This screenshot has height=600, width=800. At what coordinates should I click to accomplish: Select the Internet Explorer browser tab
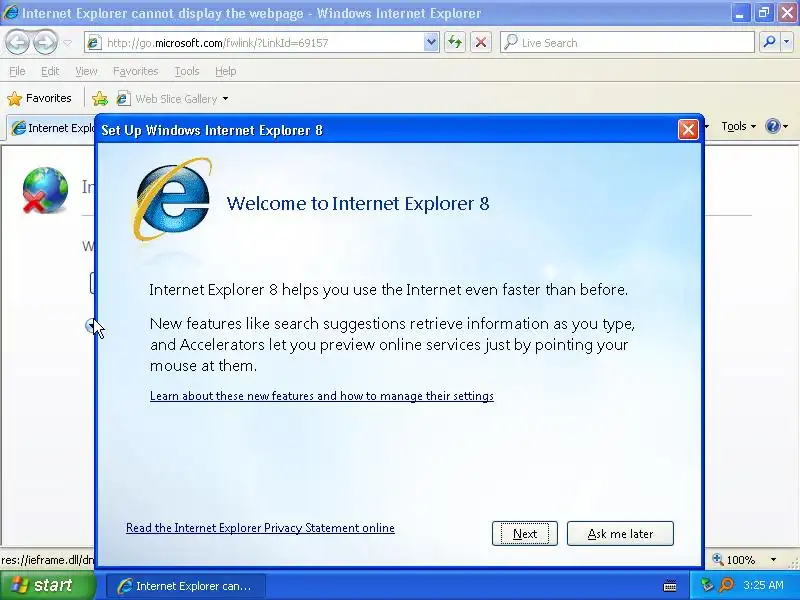coord(52,128)
